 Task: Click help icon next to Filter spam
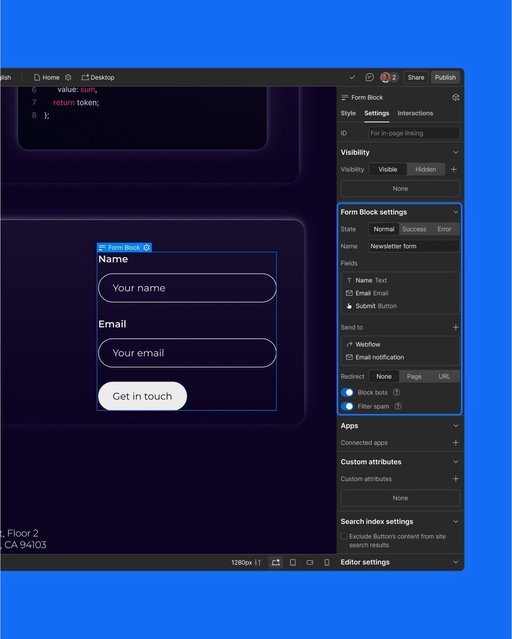398,406
